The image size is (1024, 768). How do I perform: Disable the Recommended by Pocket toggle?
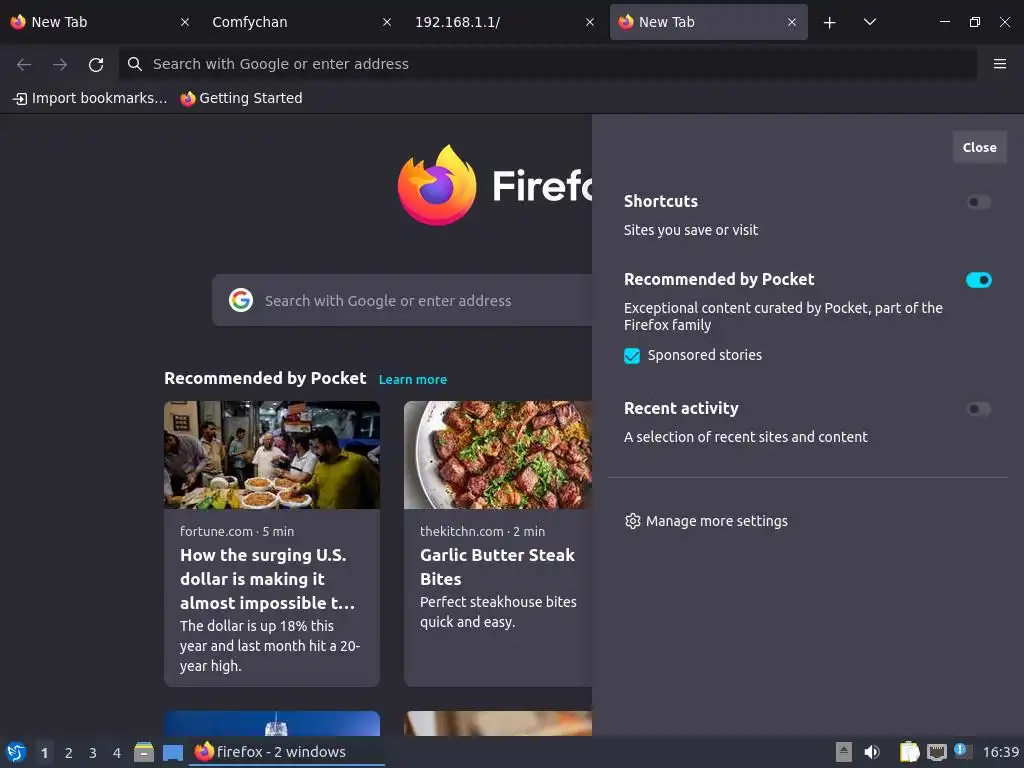978,280
